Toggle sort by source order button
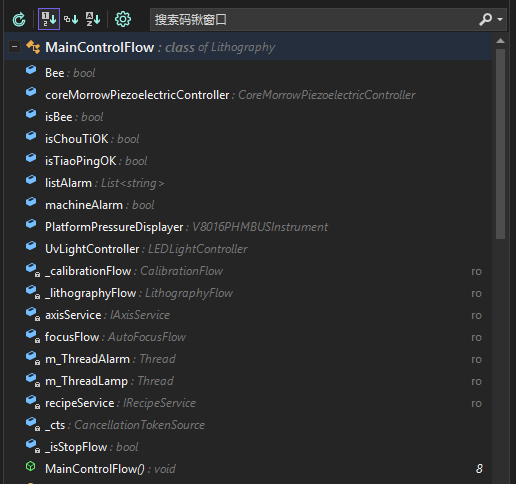This screenshot has height=484, width=516. tap(49, 19)
